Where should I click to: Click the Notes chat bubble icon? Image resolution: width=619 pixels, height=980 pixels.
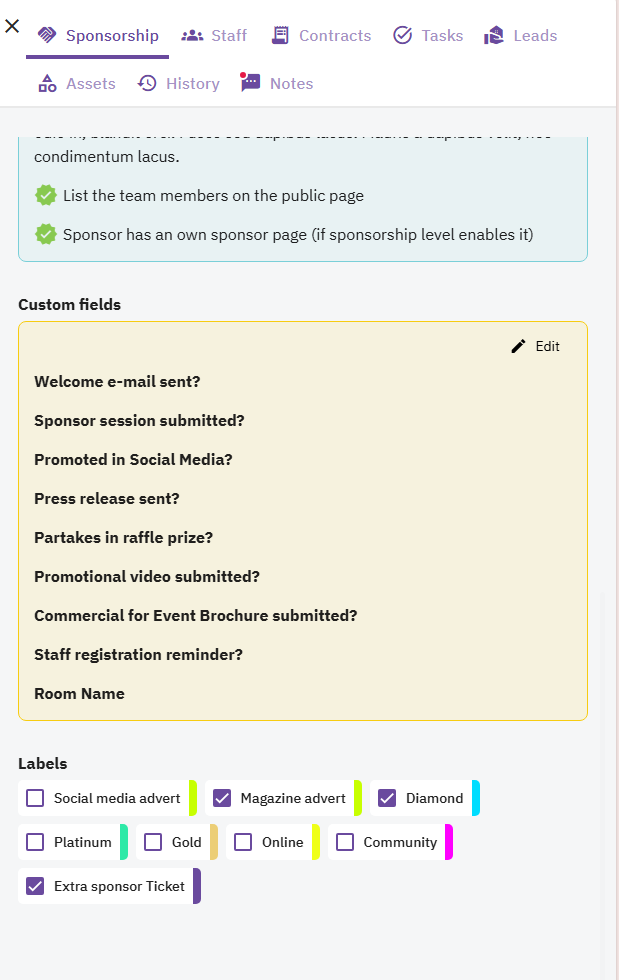click(250, 82)
